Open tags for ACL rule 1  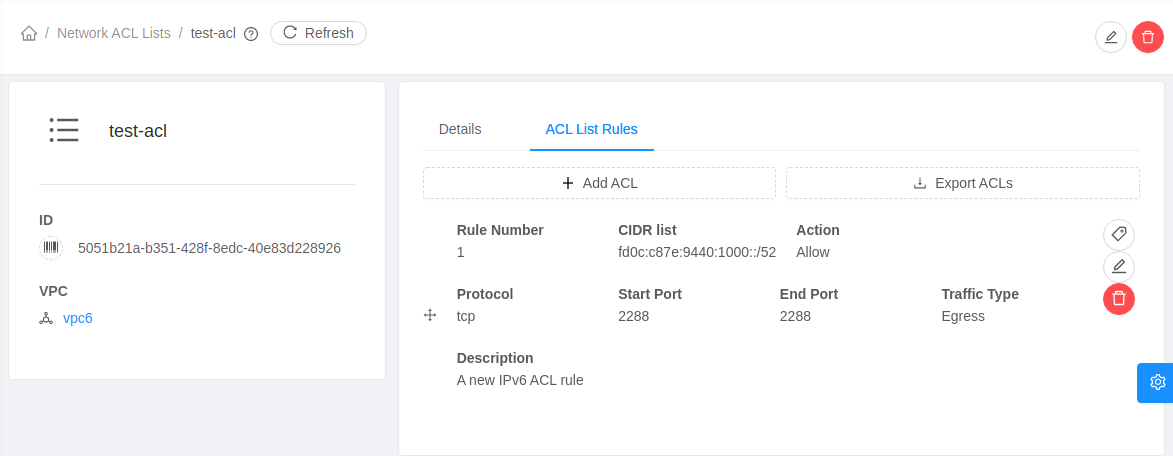pyautogui.click(x=1119, y=234)
